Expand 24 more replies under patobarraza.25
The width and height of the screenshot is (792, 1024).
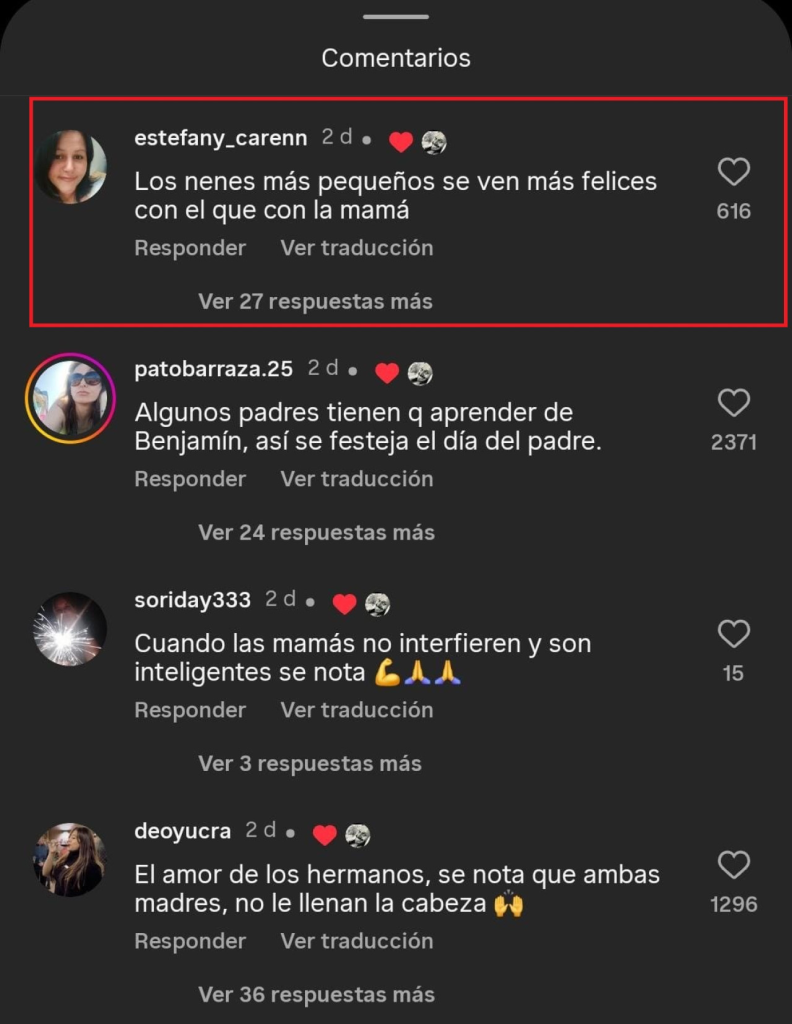tap(316, 532)
